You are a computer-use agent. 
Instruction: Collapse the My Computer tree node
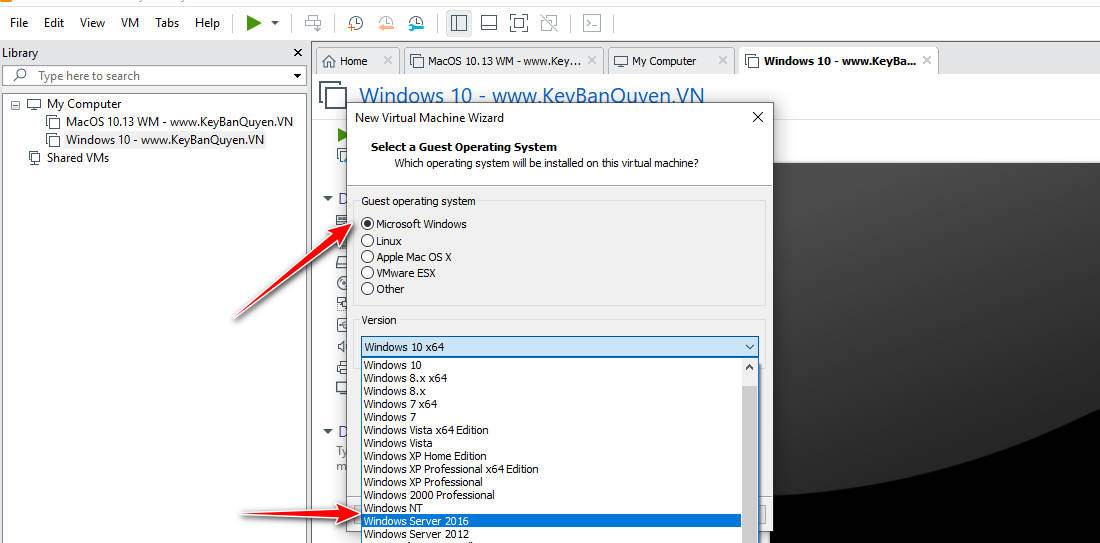tap(15, 105)
